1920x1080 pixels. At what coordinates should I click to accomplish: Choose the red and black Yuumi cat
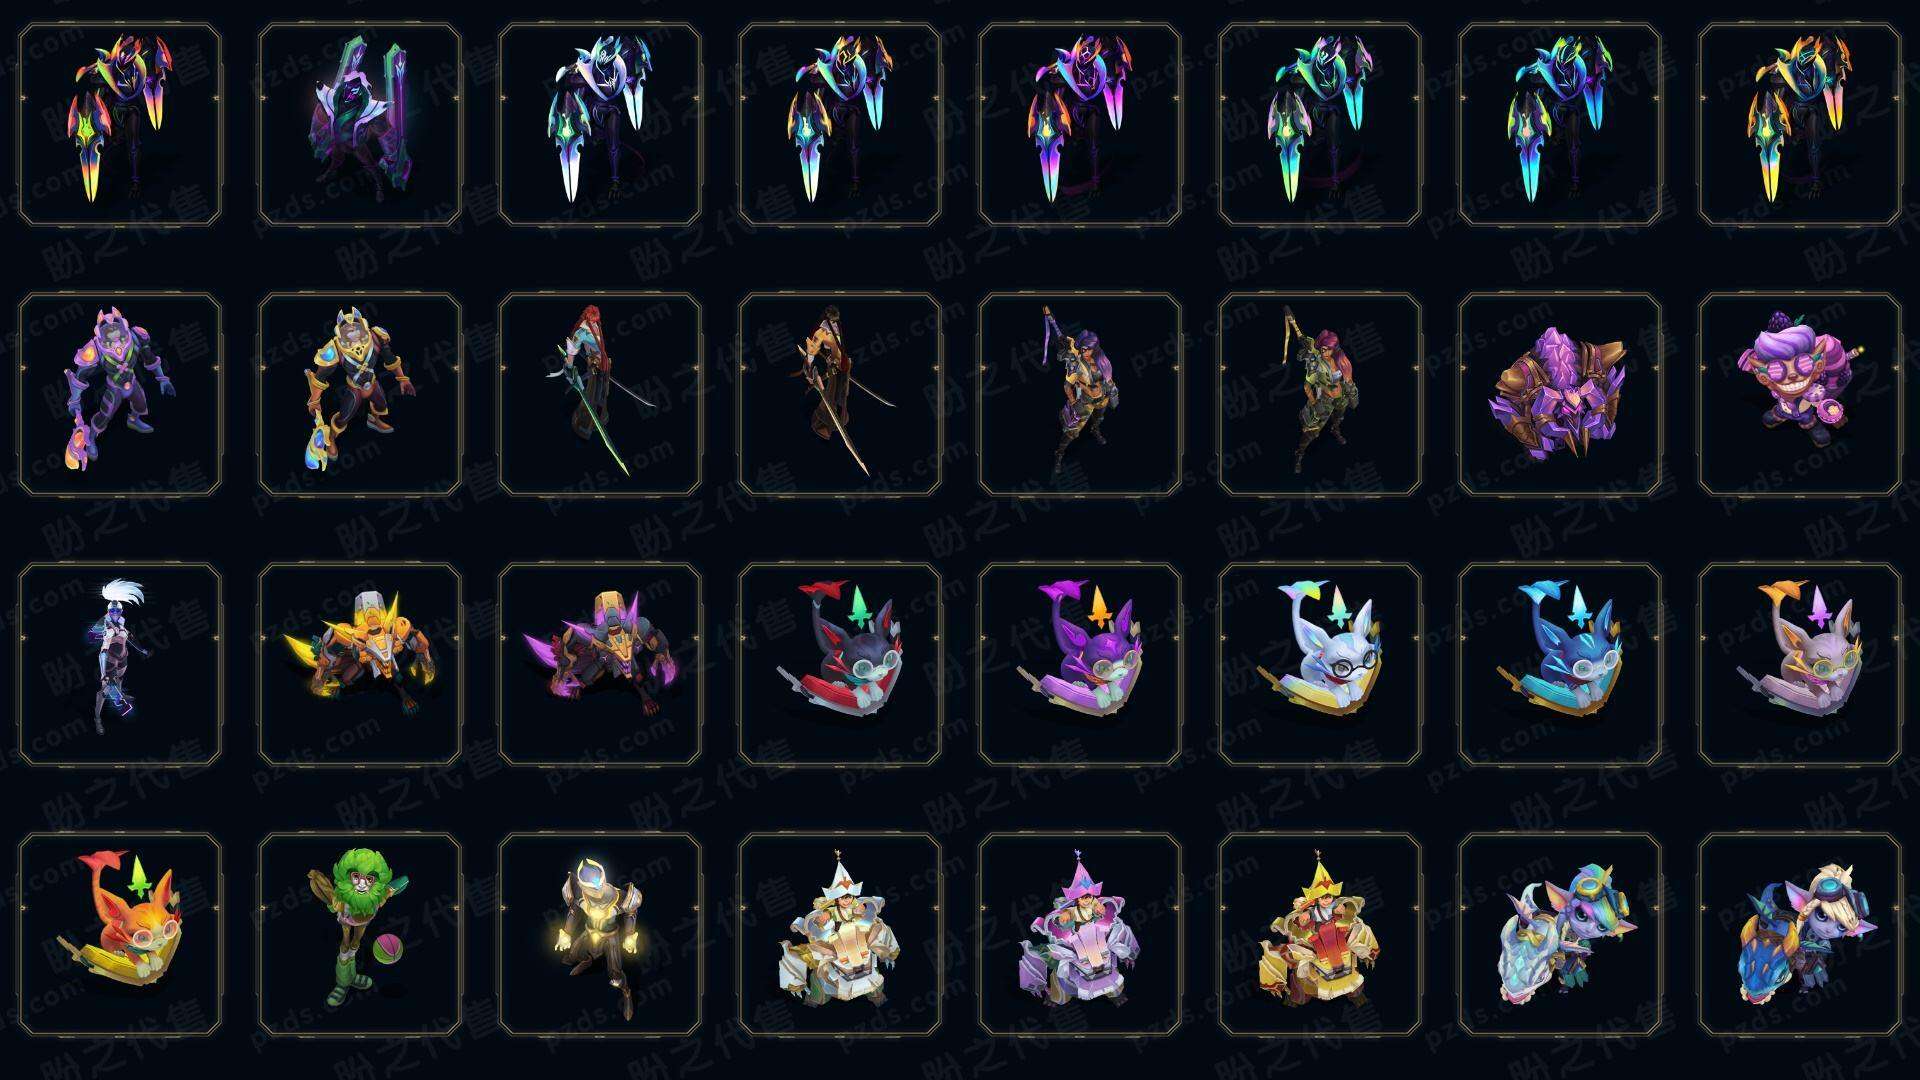tap(840, 664)
